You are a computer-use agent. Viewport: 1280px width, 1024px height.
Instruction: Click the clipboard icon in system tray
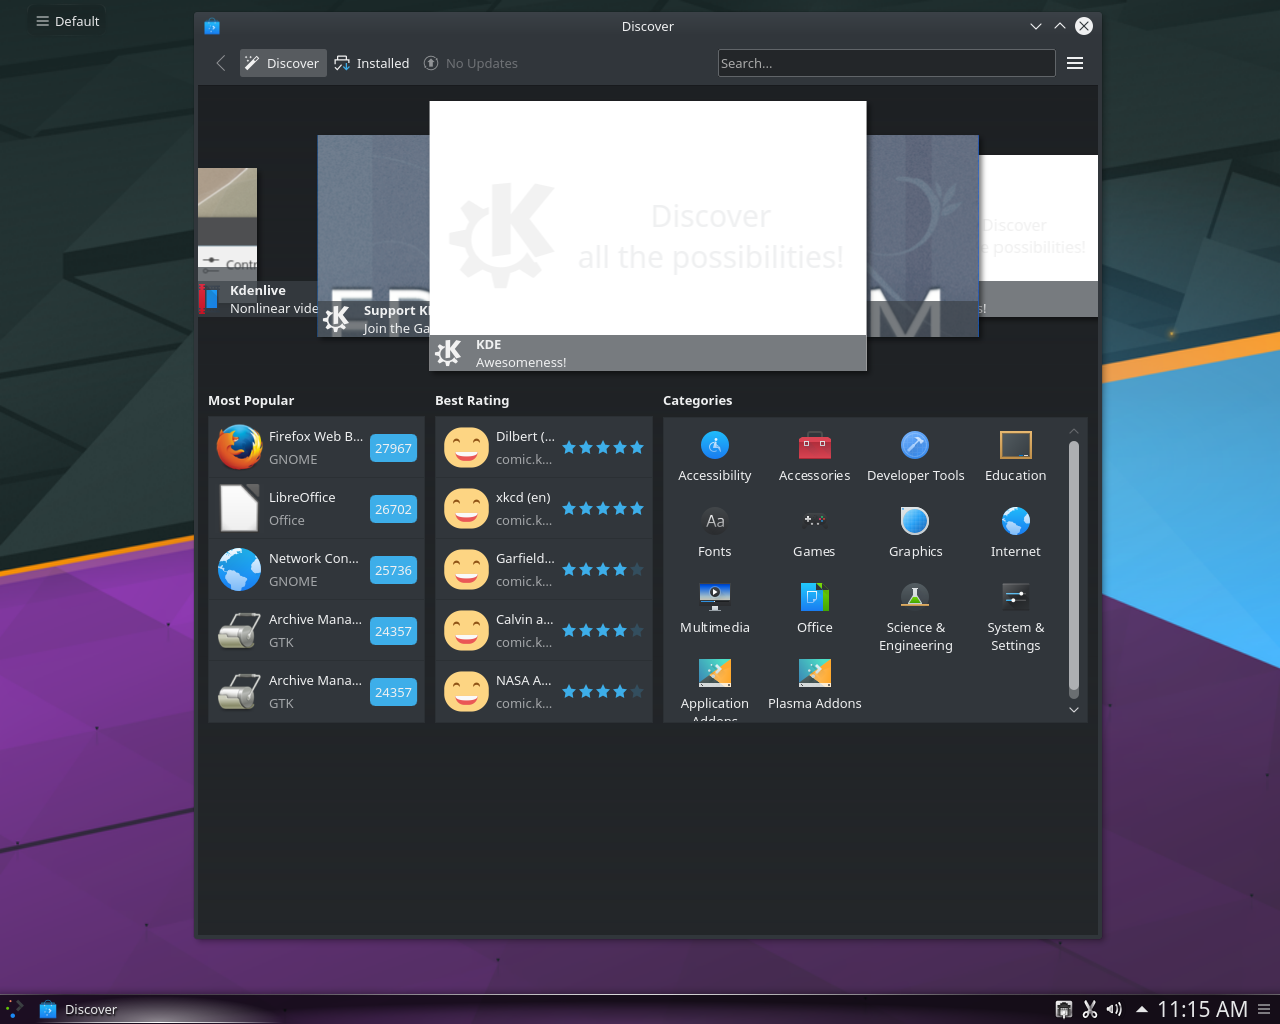click(1090, 1010)
